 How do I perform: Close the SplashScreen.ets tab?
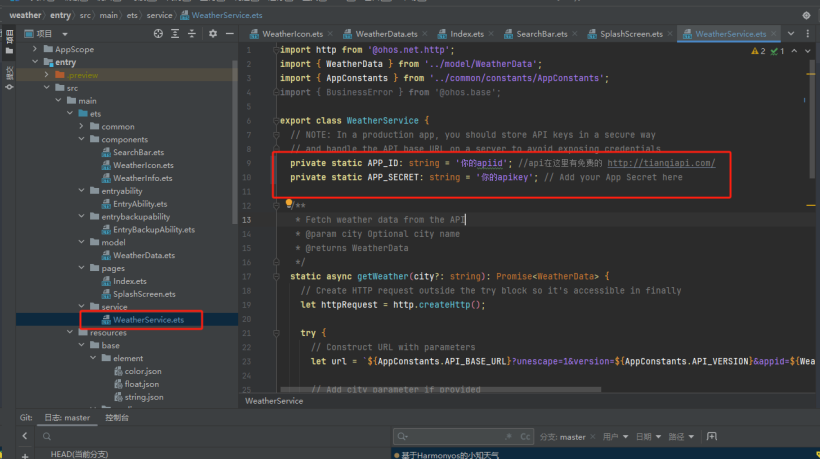[669, 34]
